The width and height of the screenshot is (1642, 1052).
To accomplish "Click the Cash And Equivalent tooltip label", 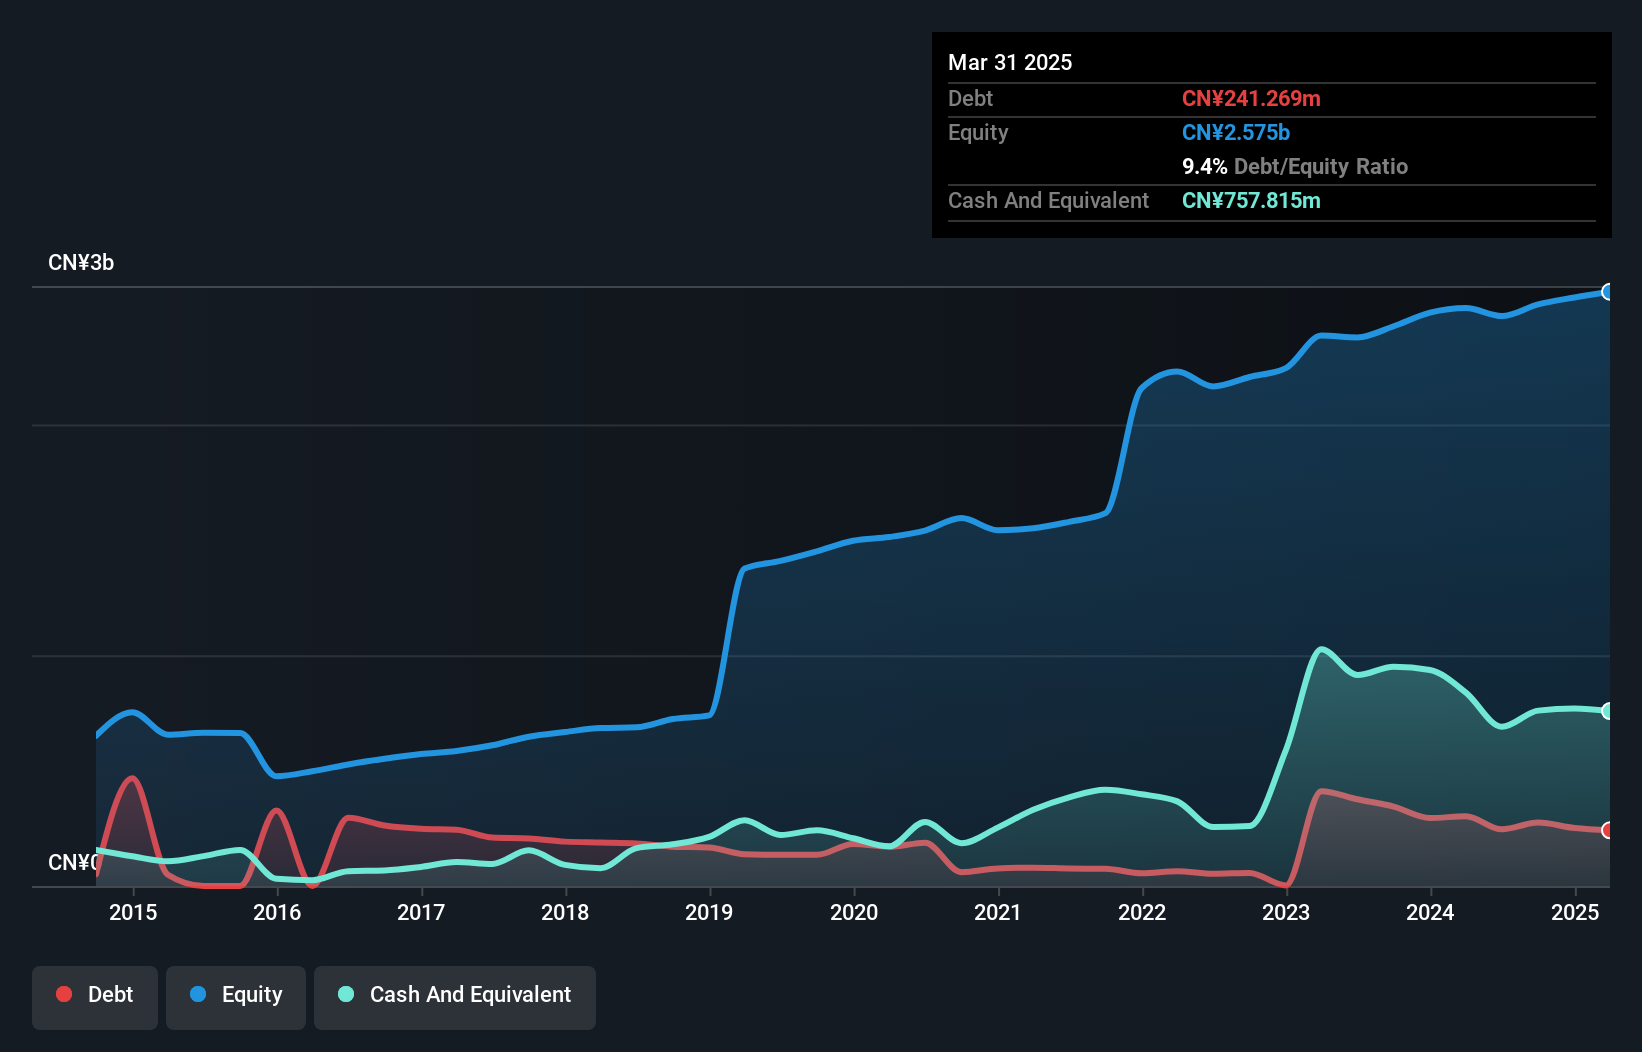I will (1048, 200).
